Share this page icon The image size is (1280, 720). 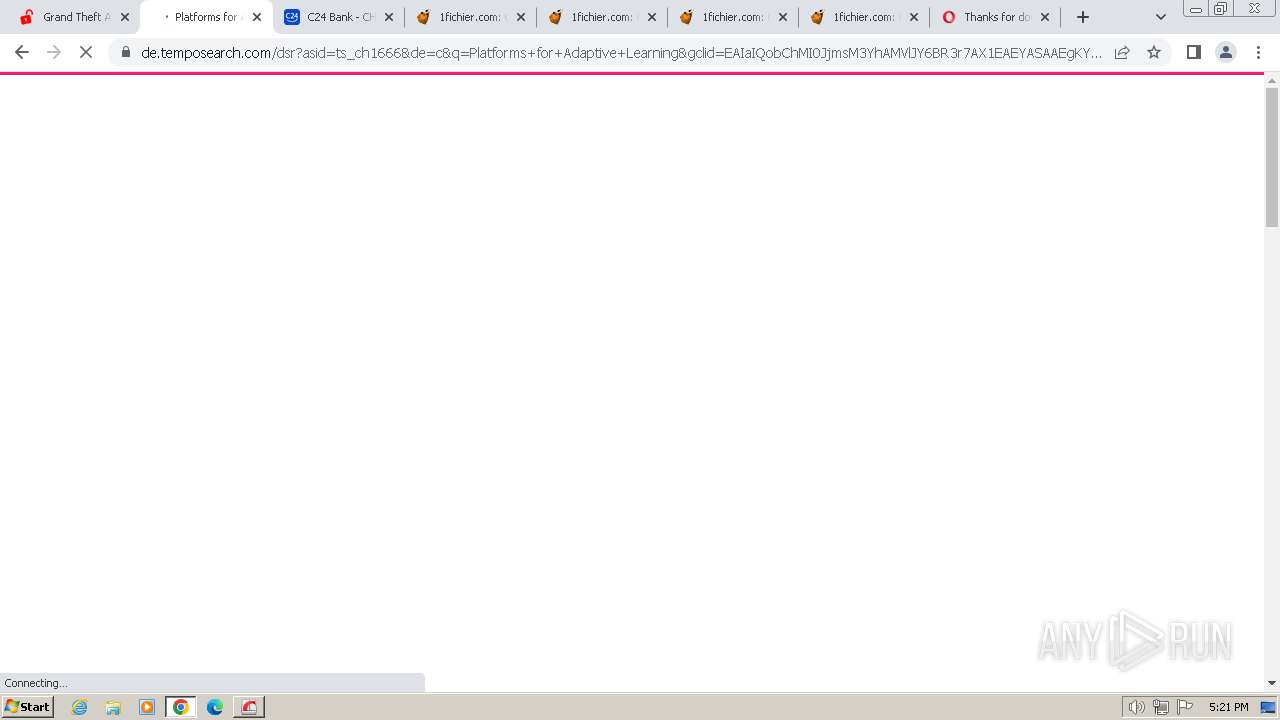(x=1122, y=52)
